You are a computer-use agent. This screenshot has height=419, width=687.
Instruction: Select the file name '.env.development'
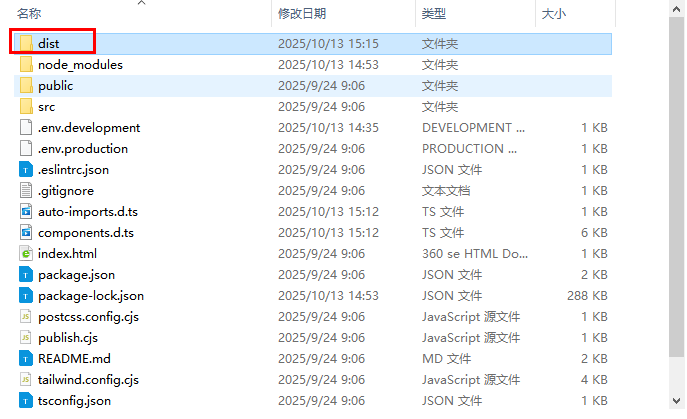pyautogui.click(x=89, y=128)
